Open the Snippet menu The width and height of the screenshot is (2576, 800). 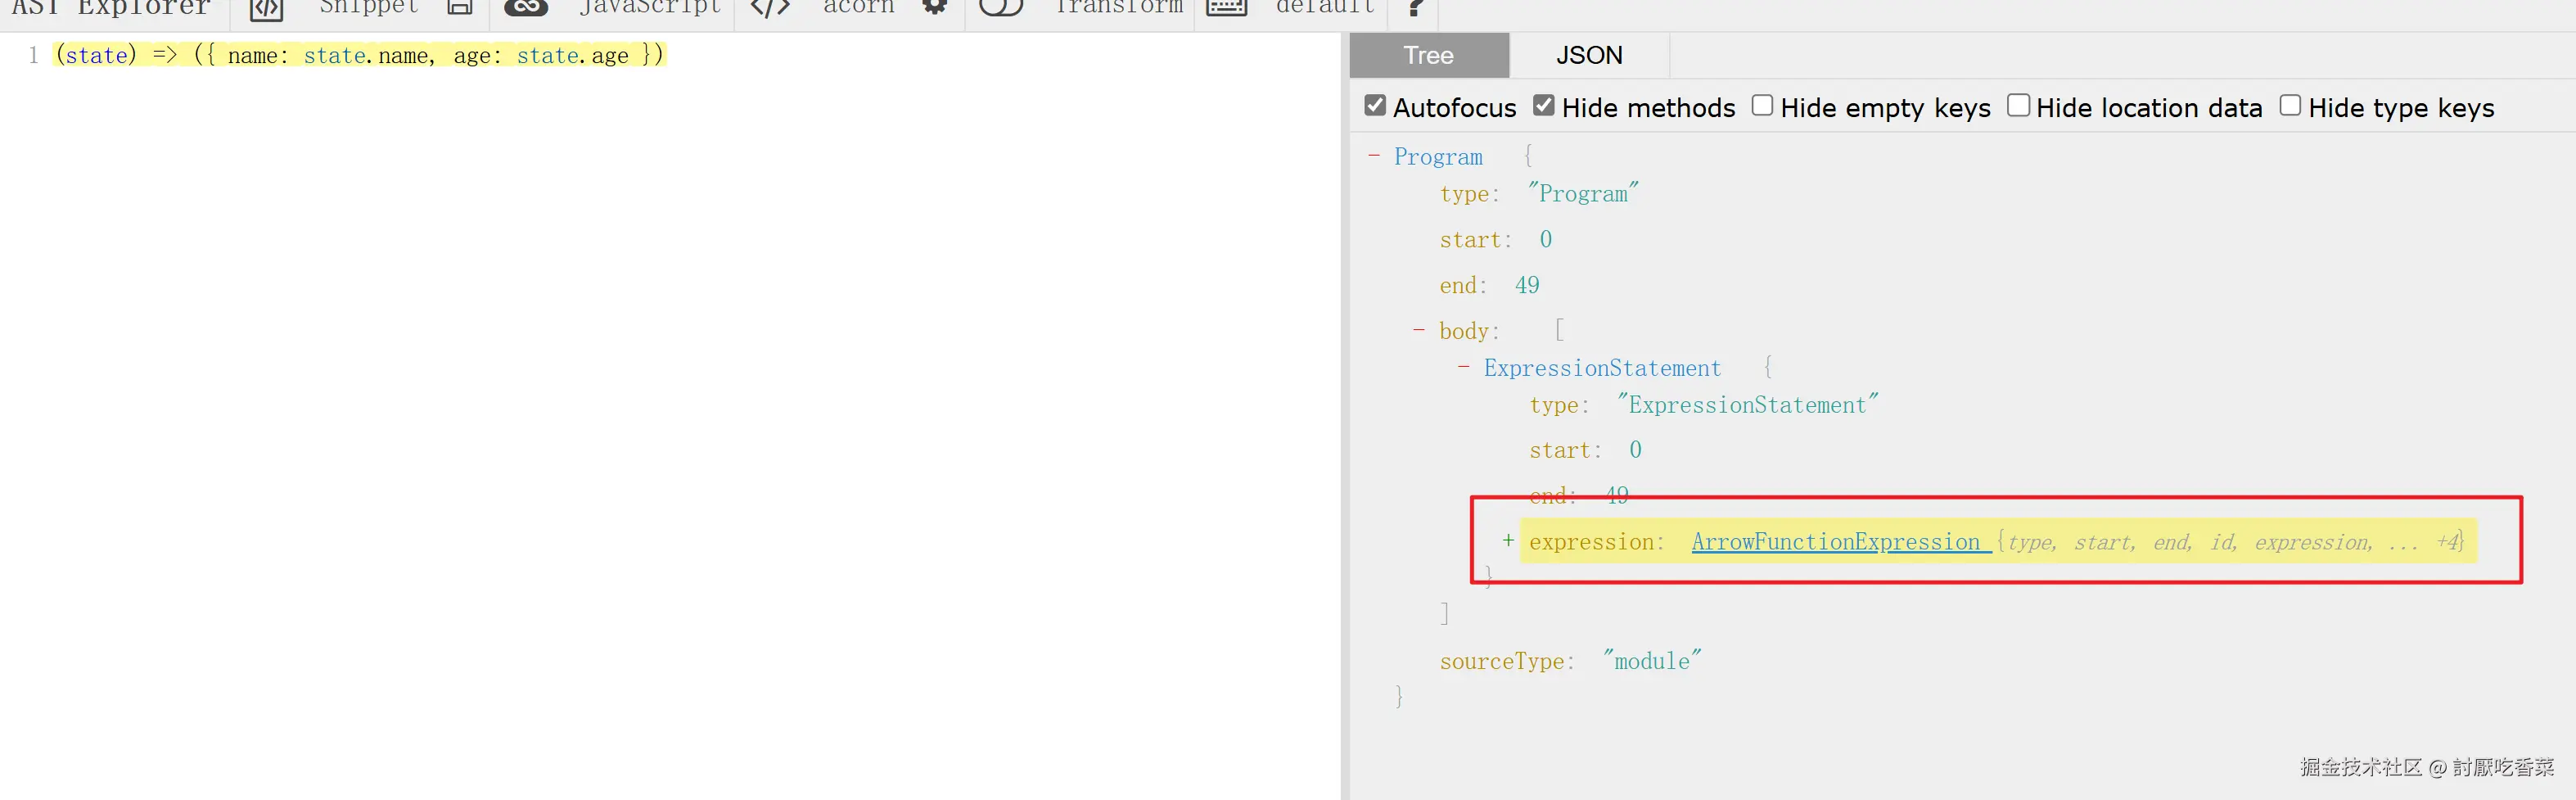click(x=369, y=8)
